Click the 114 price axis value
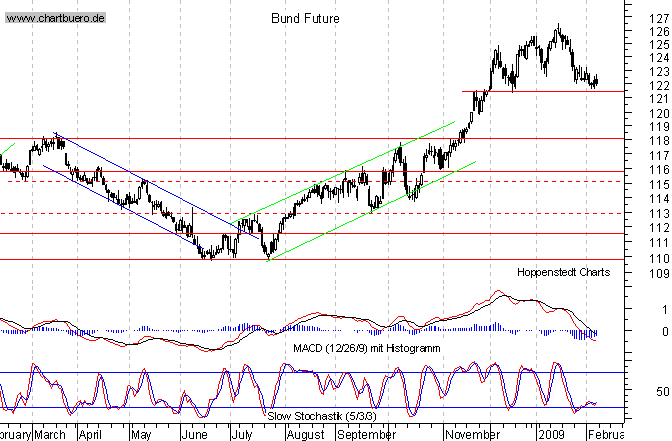672x441 pixels. [x=659, y=198]
